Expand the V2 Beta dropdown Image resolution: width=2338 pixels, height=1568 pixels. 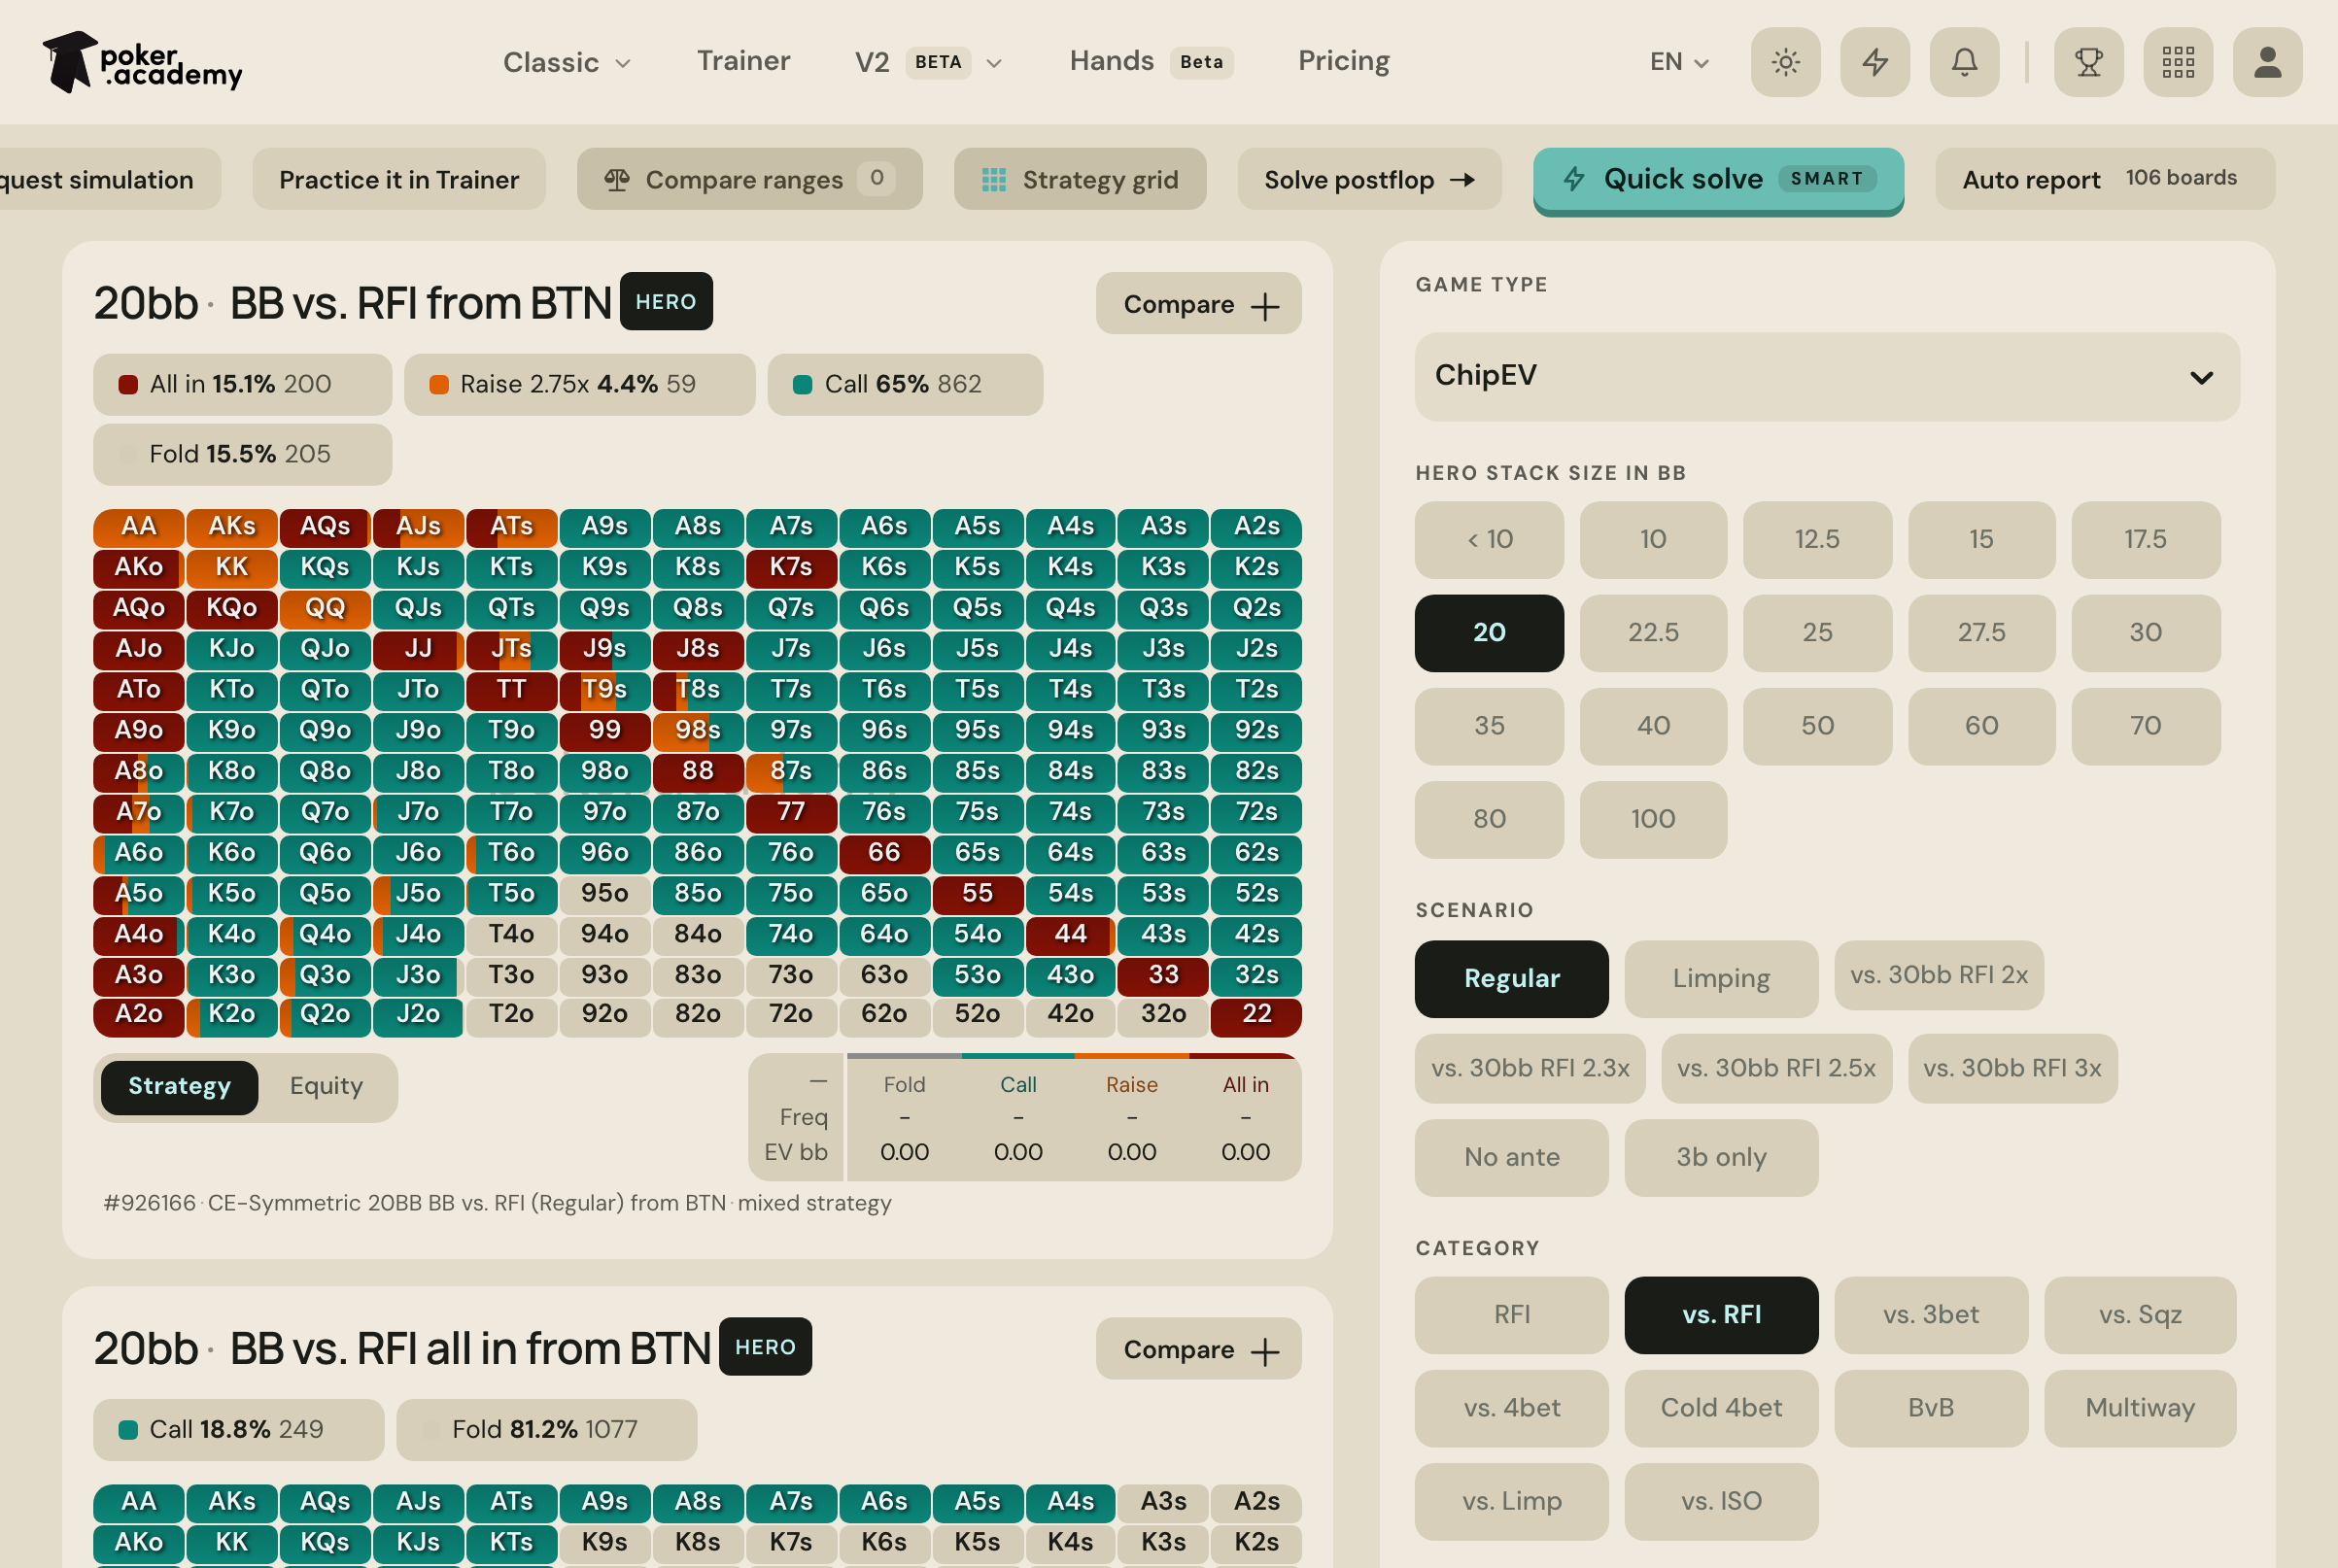[x=927, y=62]
